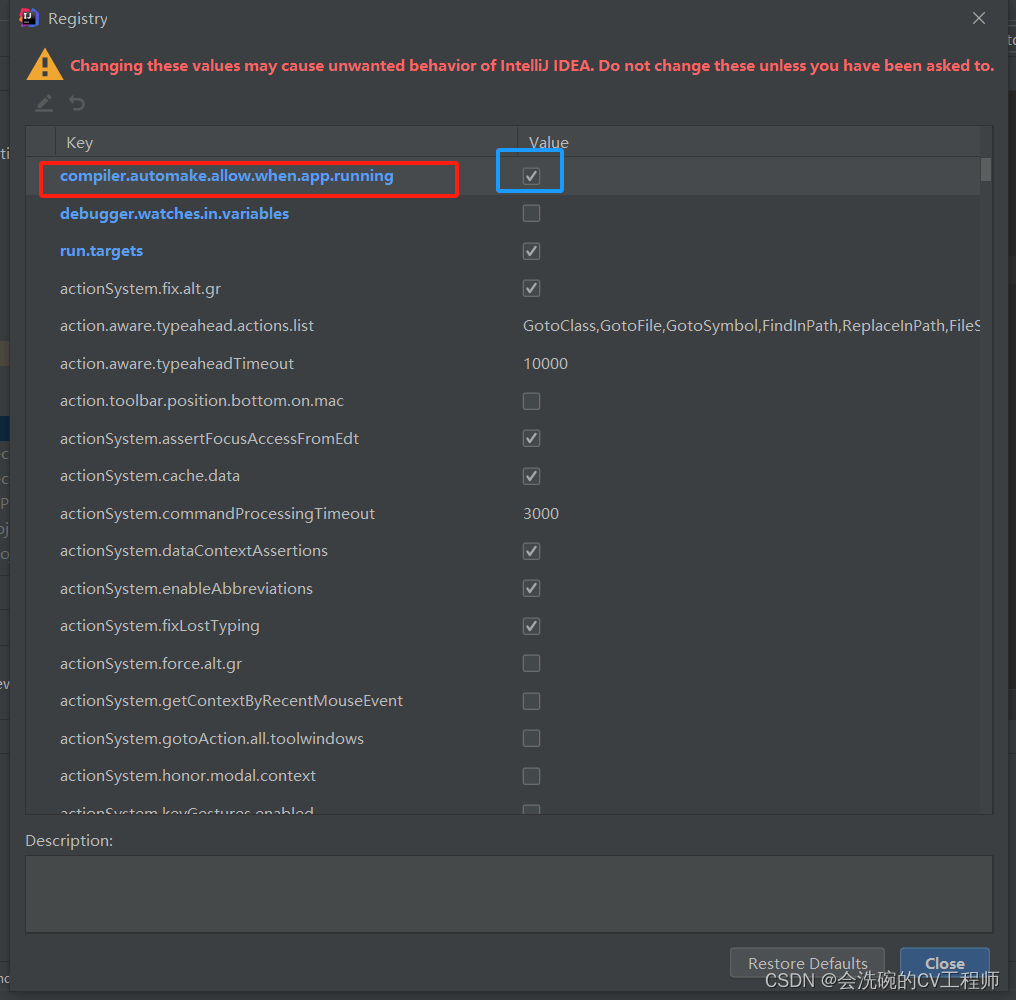
Task: Click the Restore Defaults button
Action: coord(807,964)
